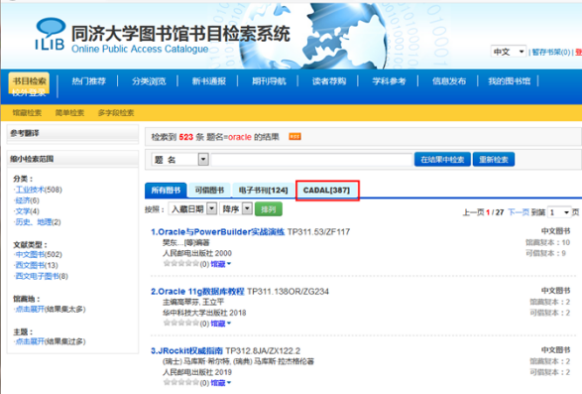Rate Oracle与PowerBuilder book with stars
582x394 pixels.
click(x=181, y=264)
